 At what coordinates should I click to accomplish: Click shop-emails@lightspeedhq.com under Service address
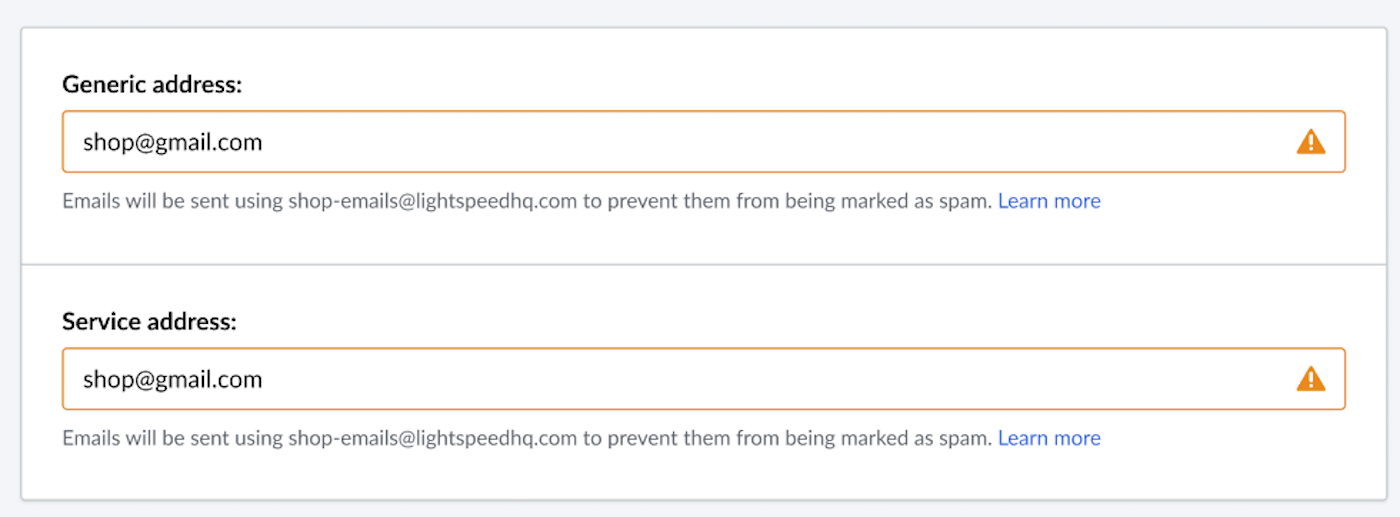pos(432,438)
